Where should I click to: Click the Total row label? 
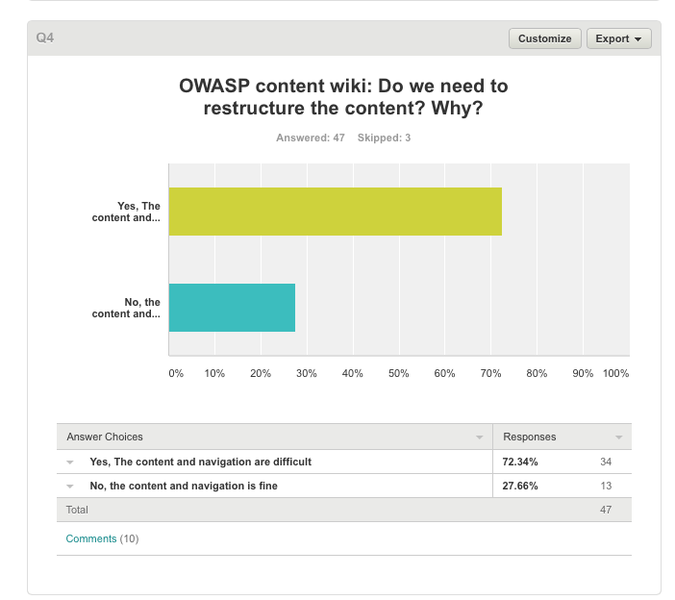click(77, 510)
